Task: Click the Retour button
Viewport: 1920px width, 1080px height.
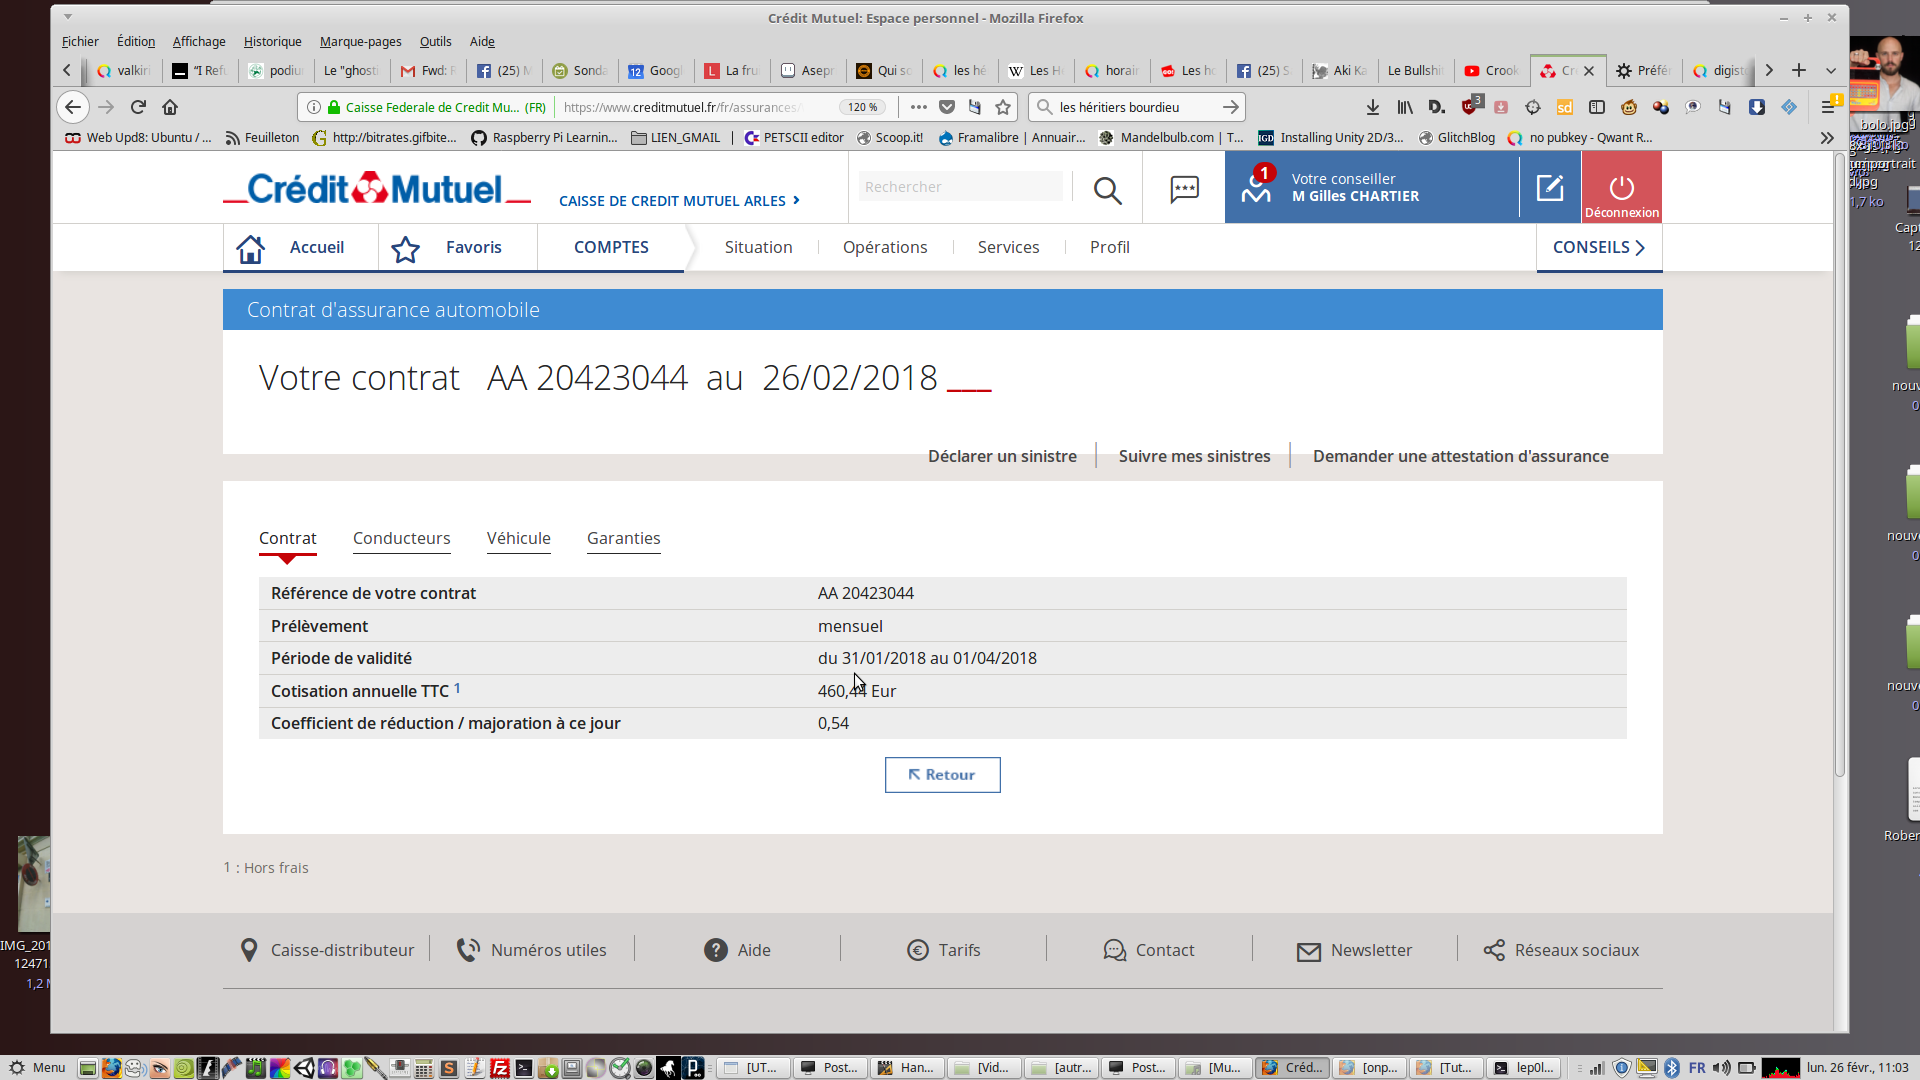Action: pos(942,775)
